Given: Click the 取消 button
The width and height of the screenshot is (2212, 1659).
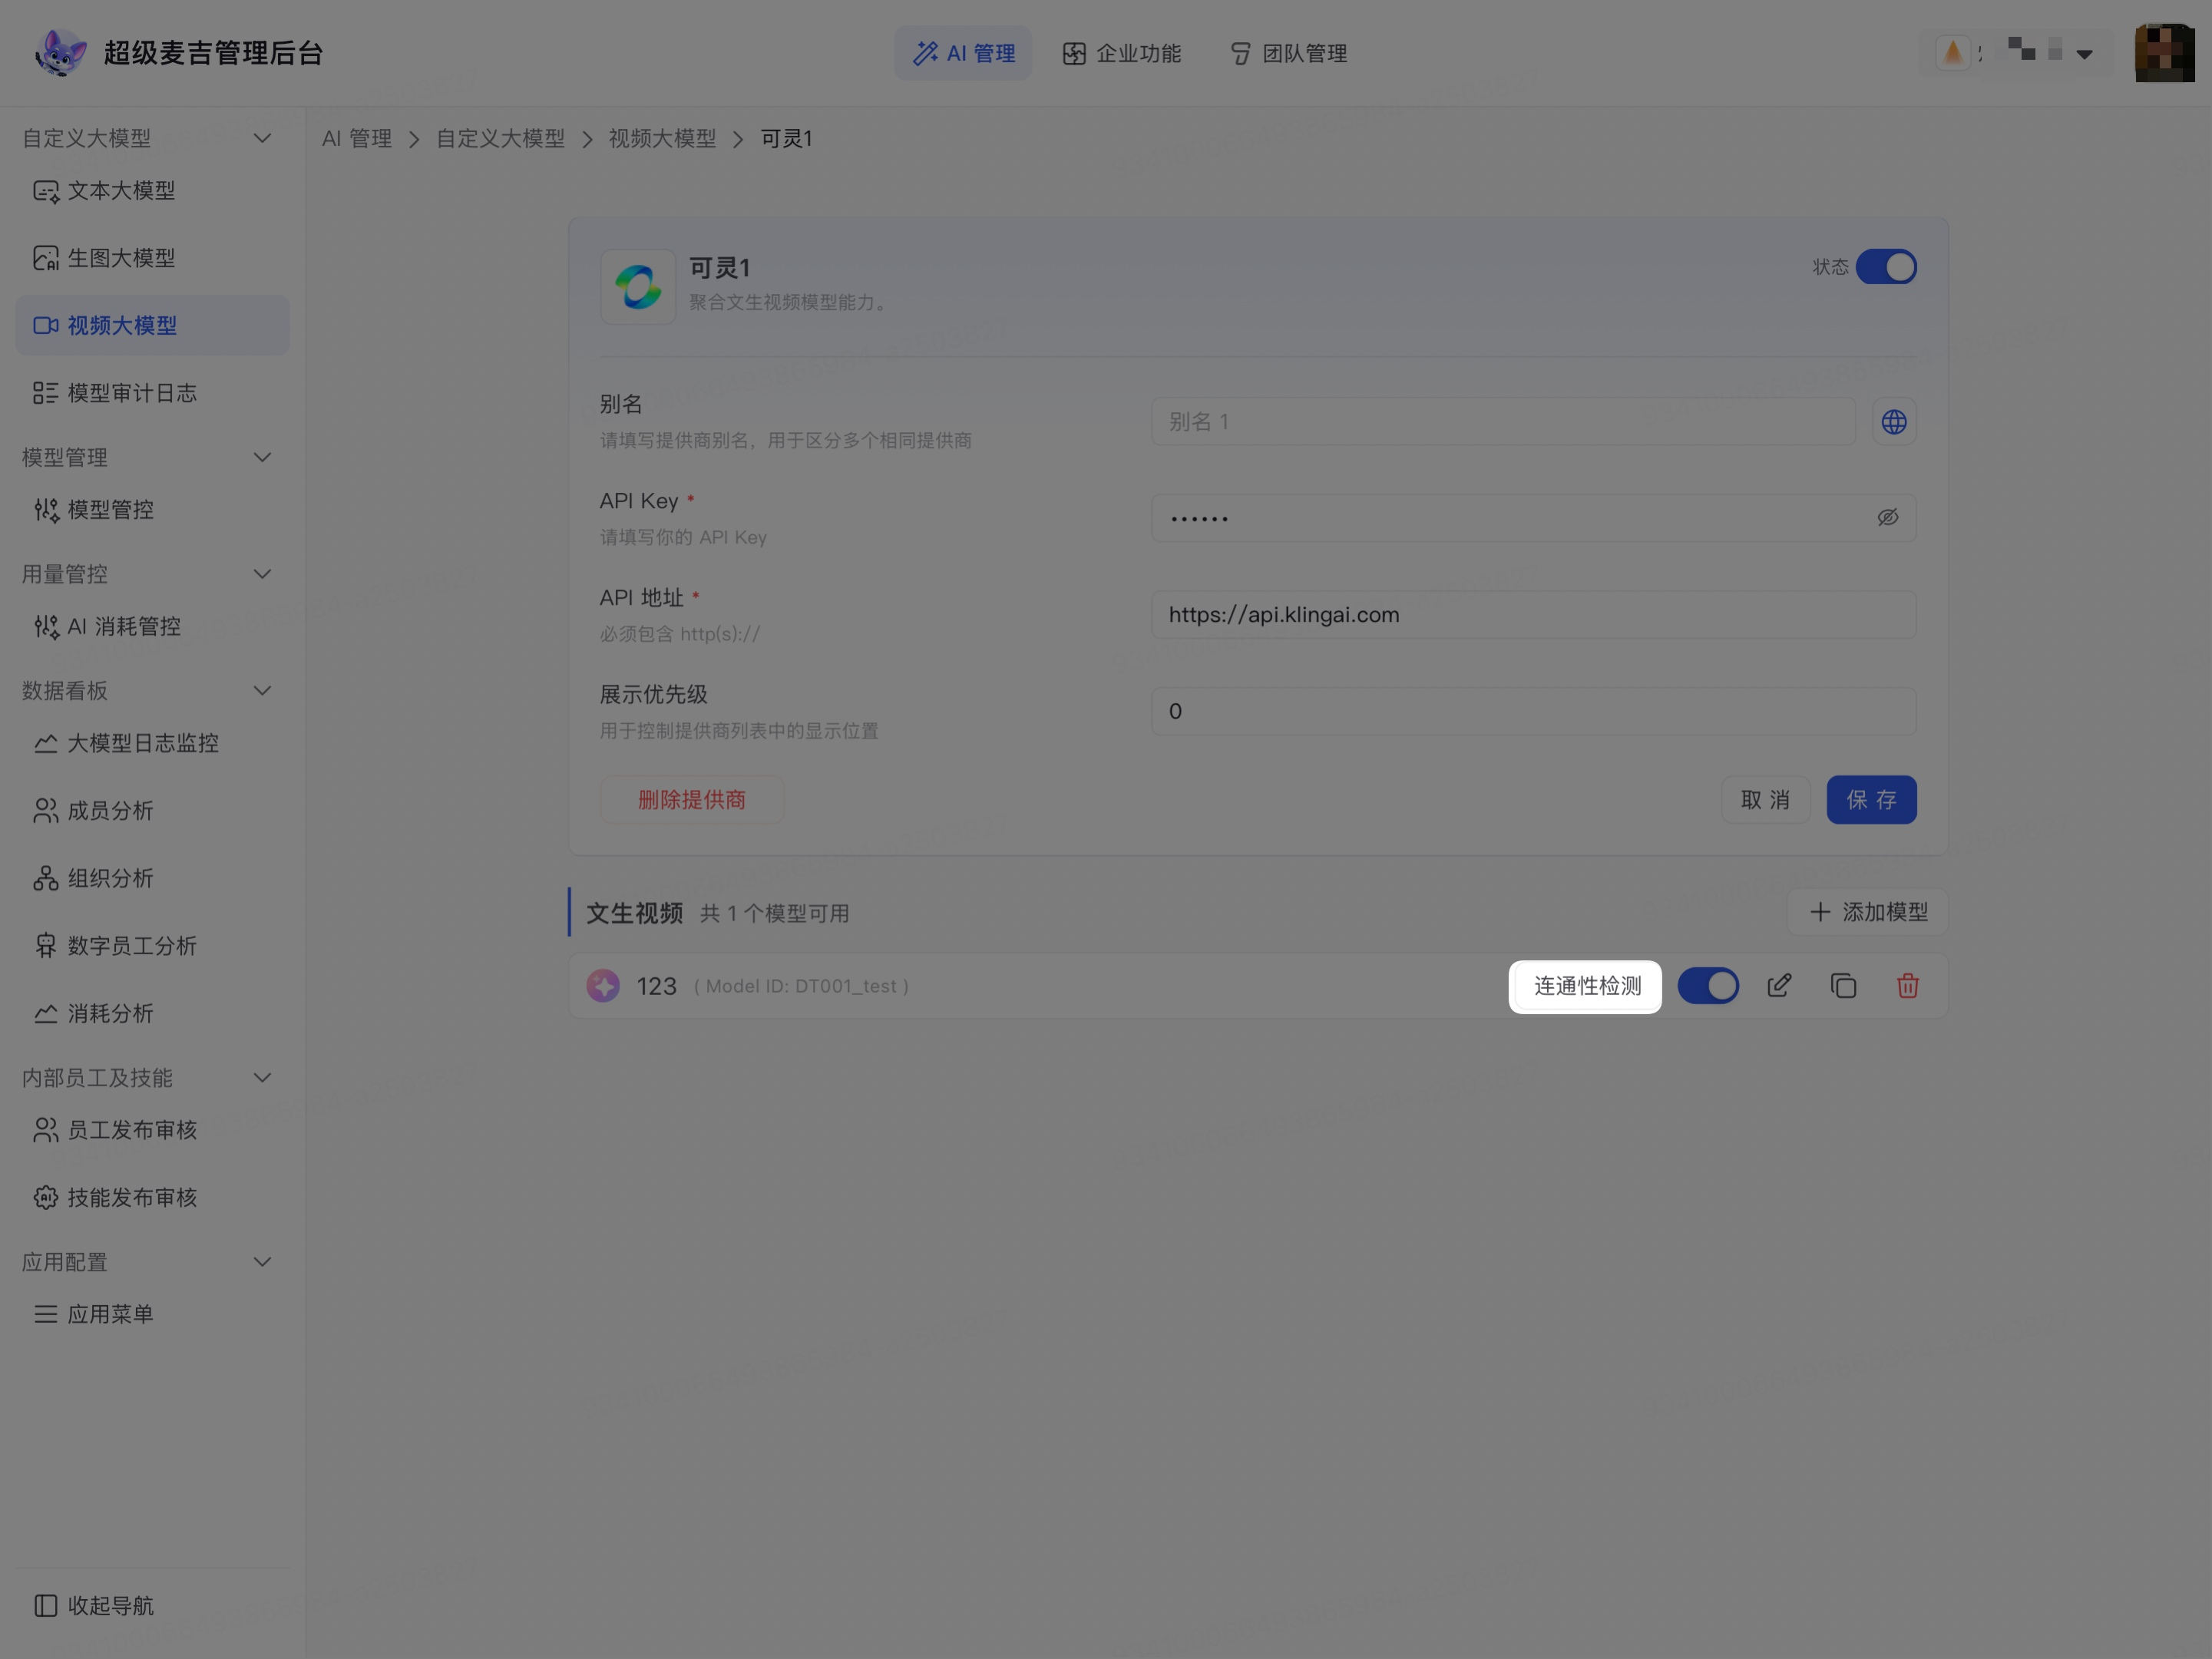Looking at the screenshot, I should tap(1765, 800).
